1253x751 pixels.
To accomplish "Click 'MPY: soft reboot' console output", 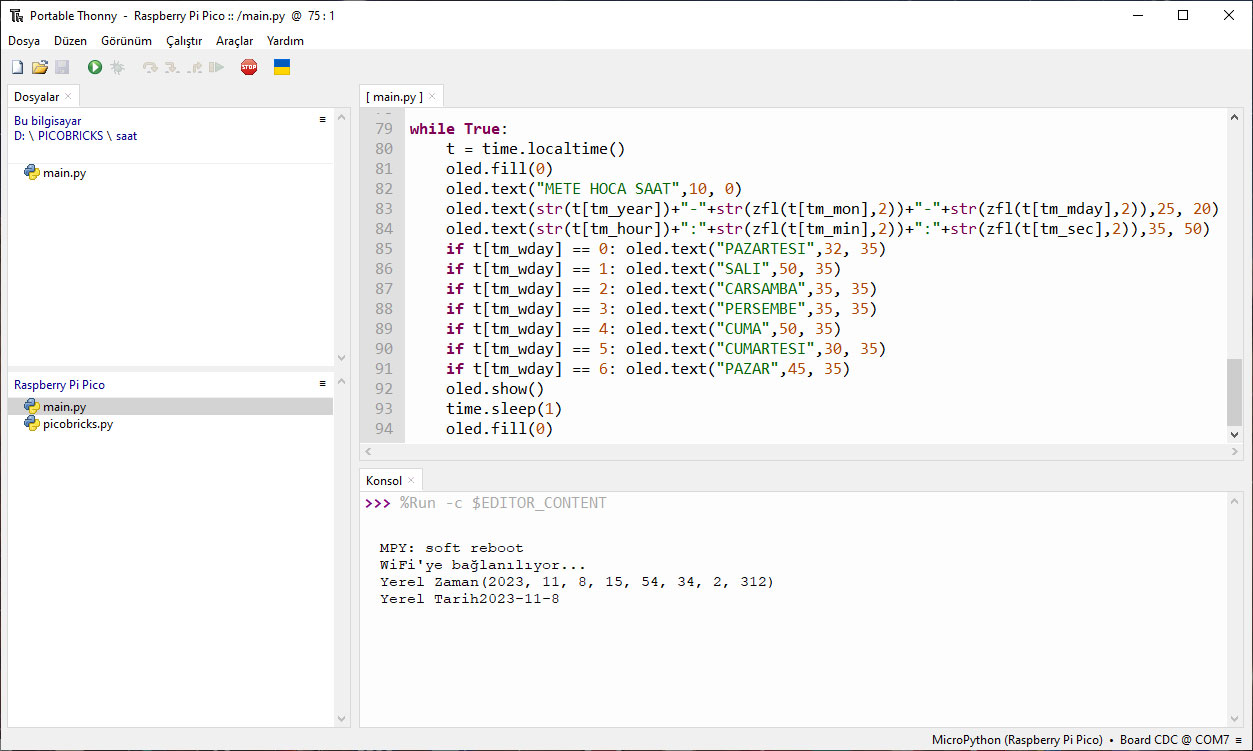I will coord(451,548).
